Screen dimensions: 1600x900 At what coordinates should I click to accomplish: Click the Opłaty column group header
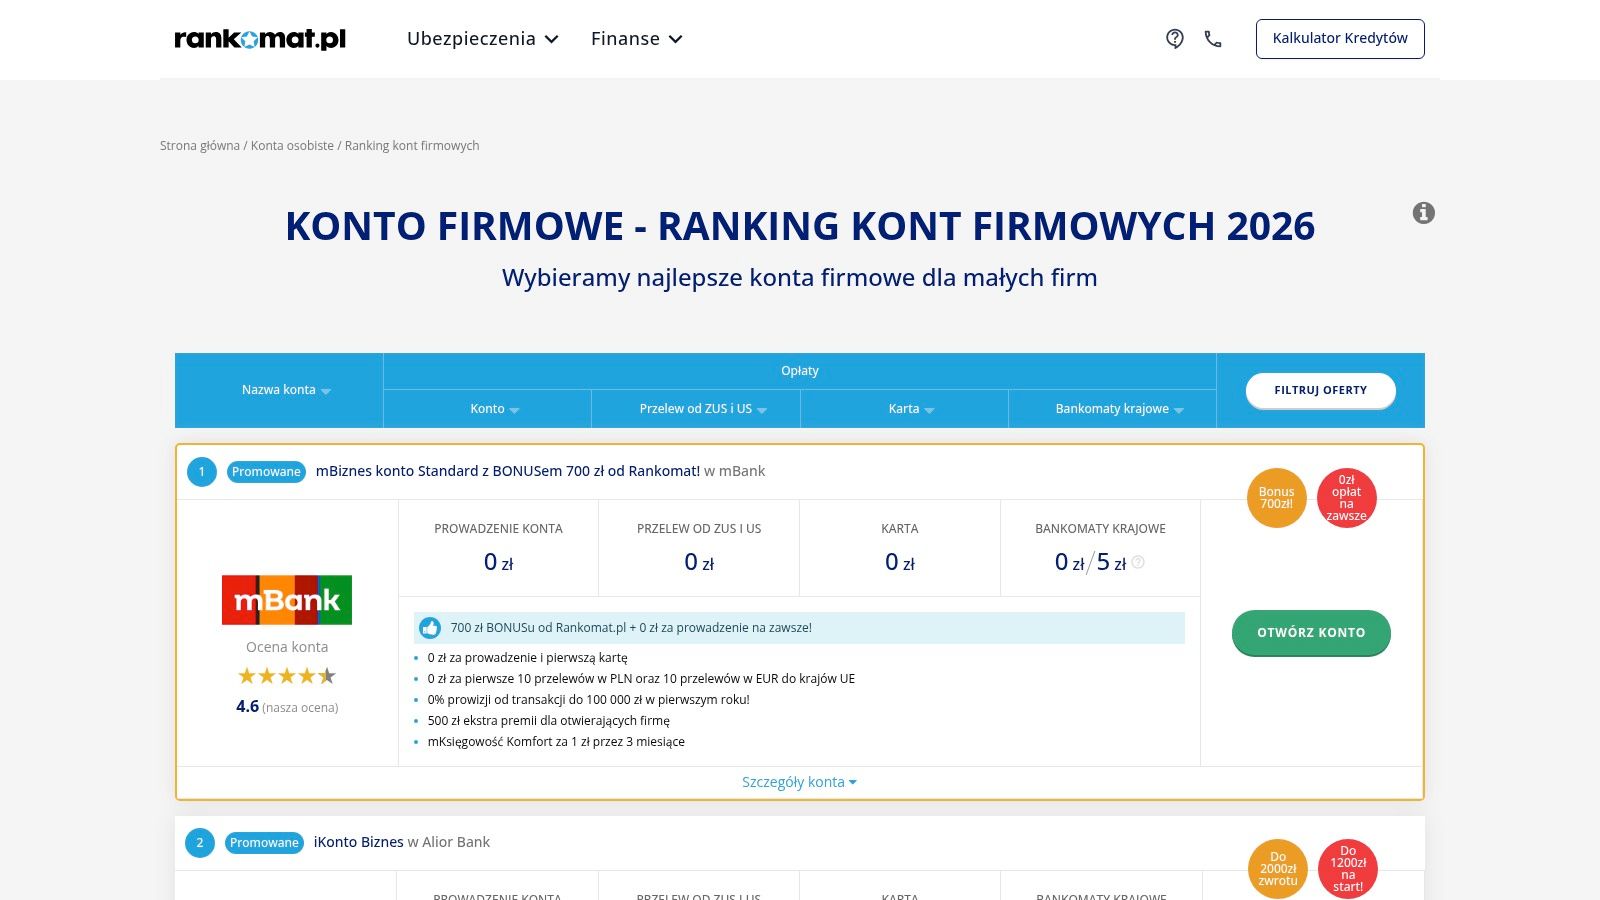coord(800,371)
